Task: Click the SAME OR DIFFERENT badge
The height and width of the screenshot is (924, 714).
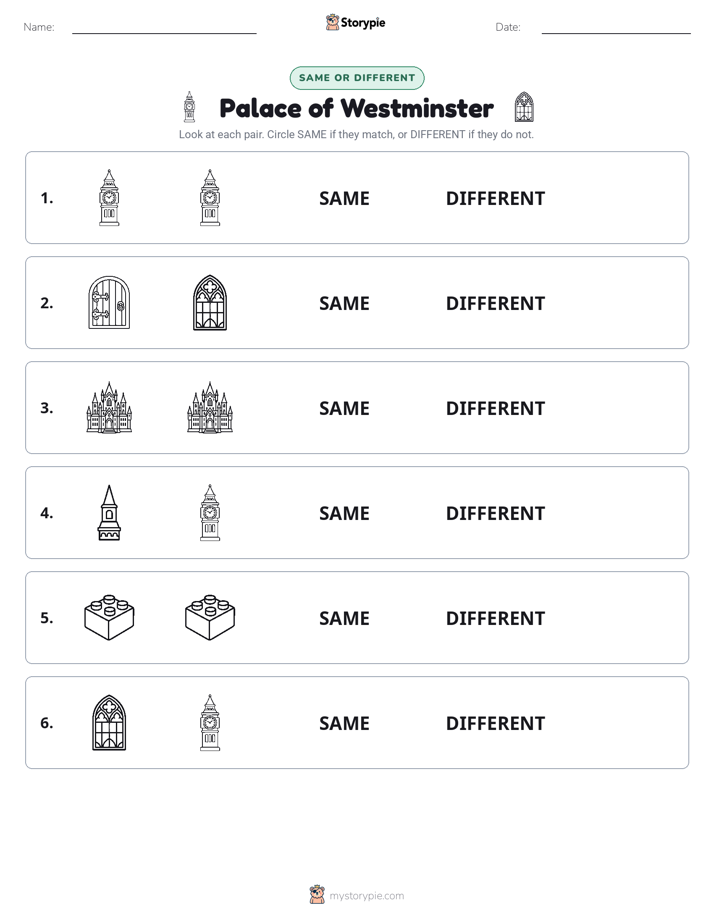Action: coord(357,78)
